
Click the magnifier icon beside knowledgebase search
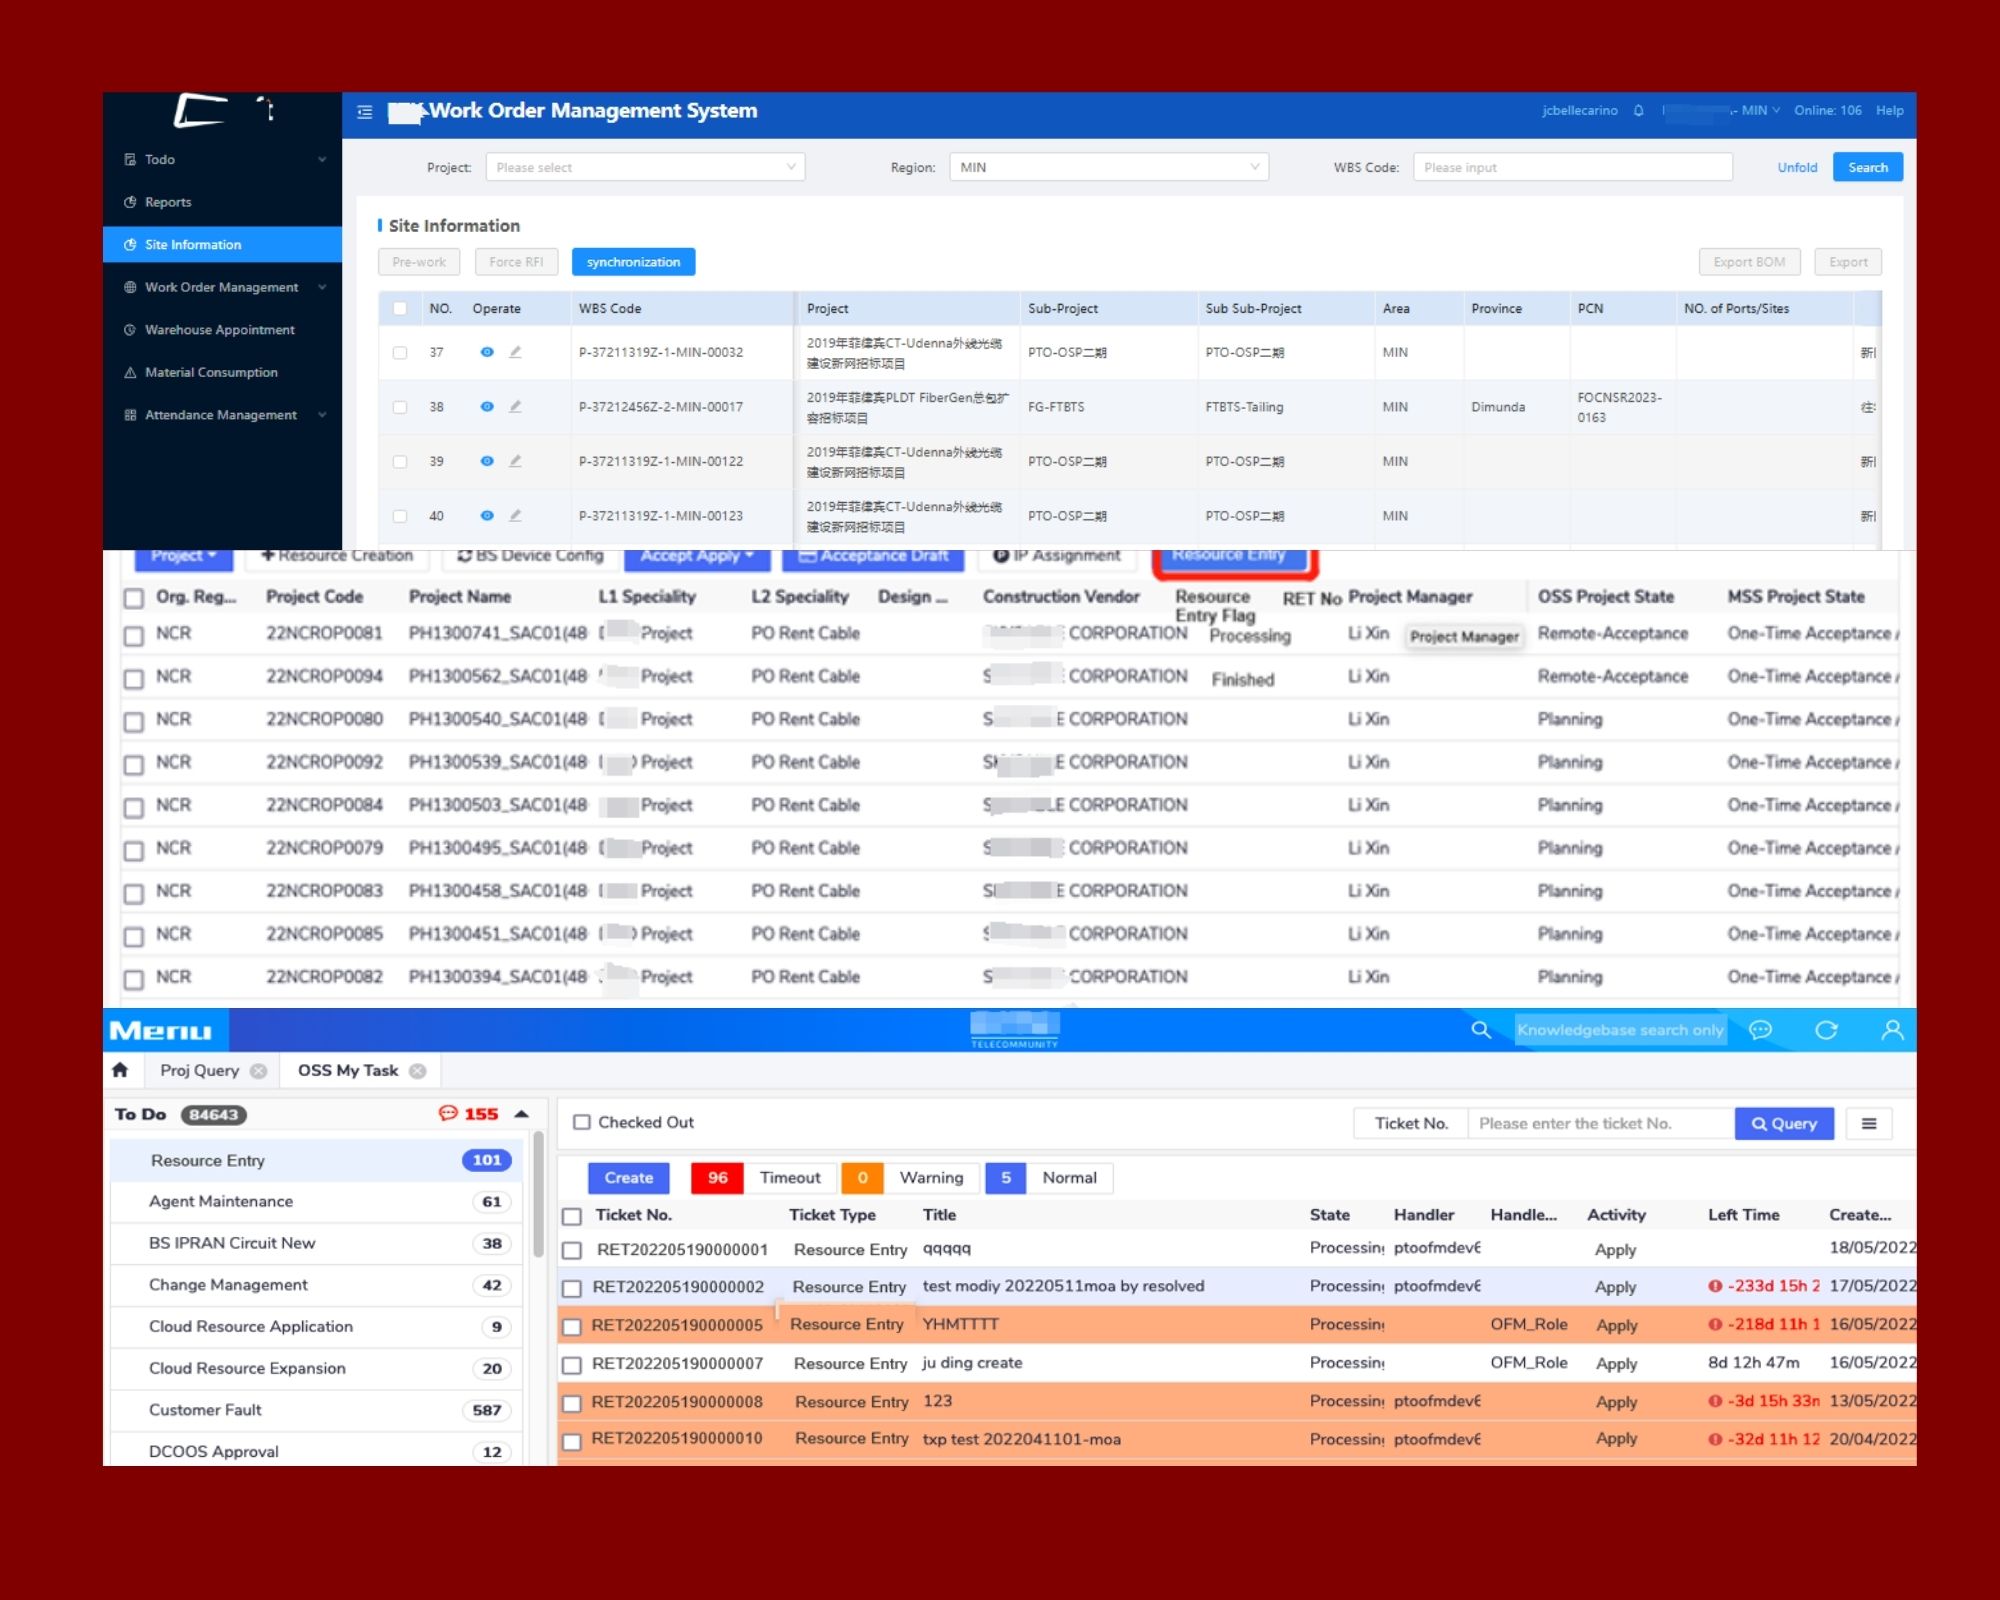[1481, 1030]
